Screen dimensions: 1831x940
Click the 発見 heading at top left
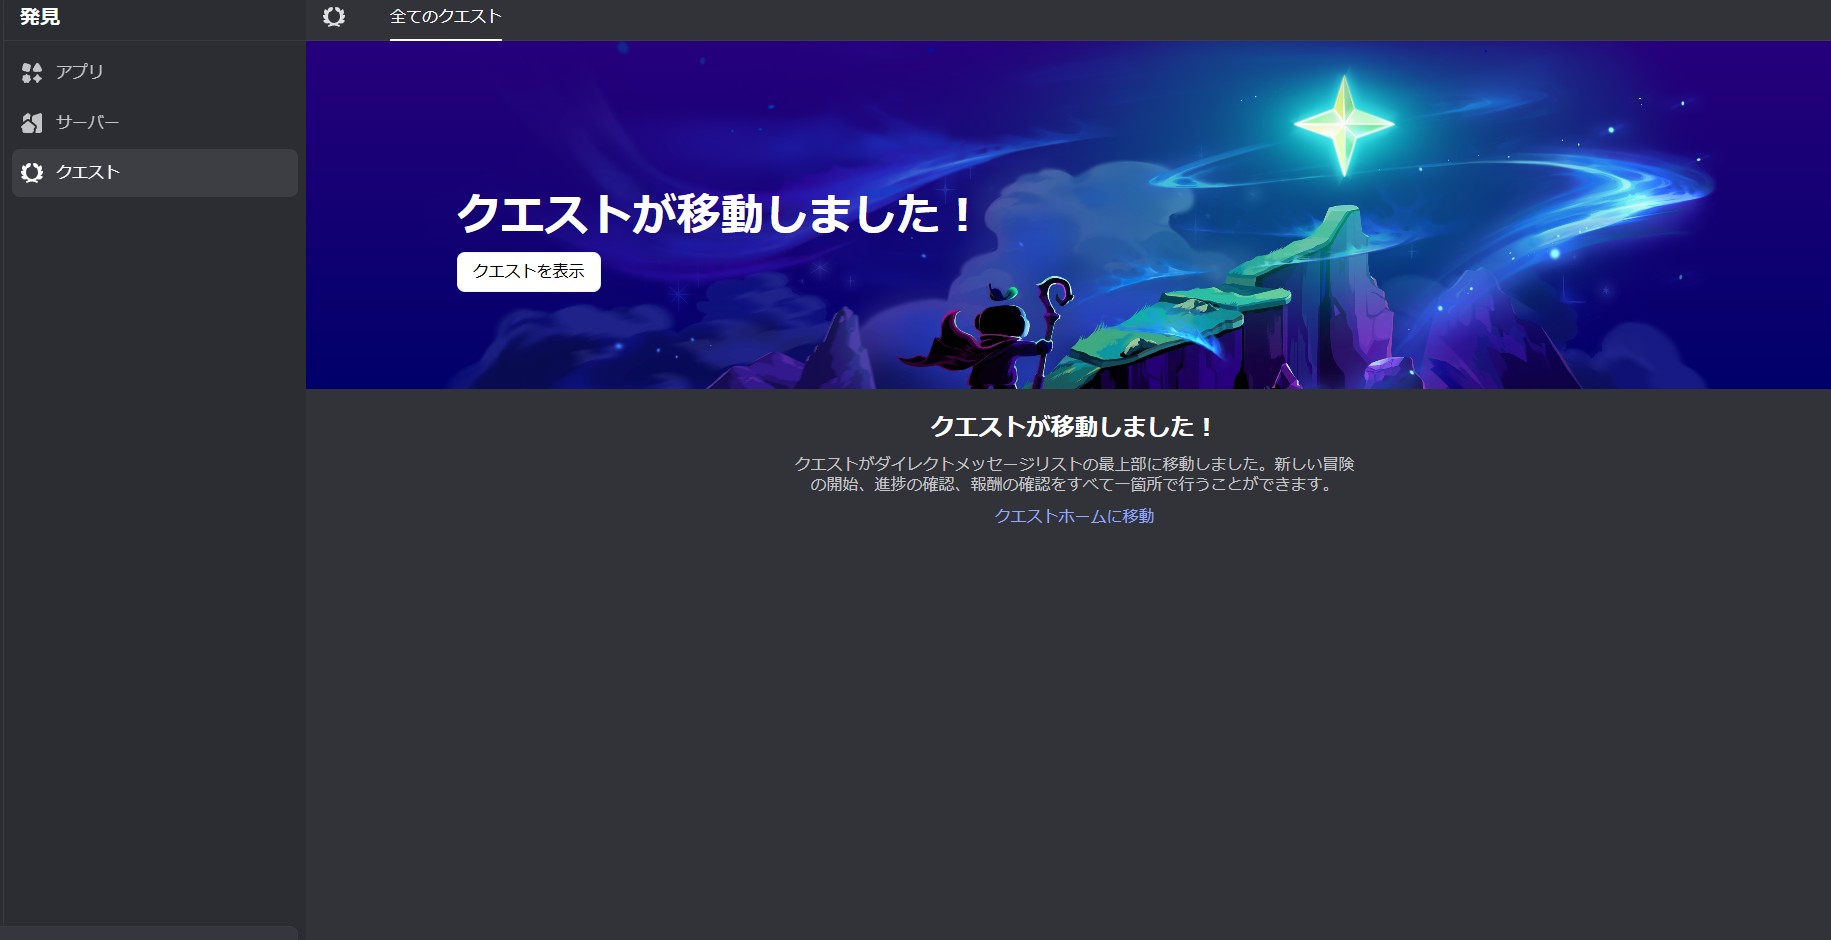[x=40, y=17]
